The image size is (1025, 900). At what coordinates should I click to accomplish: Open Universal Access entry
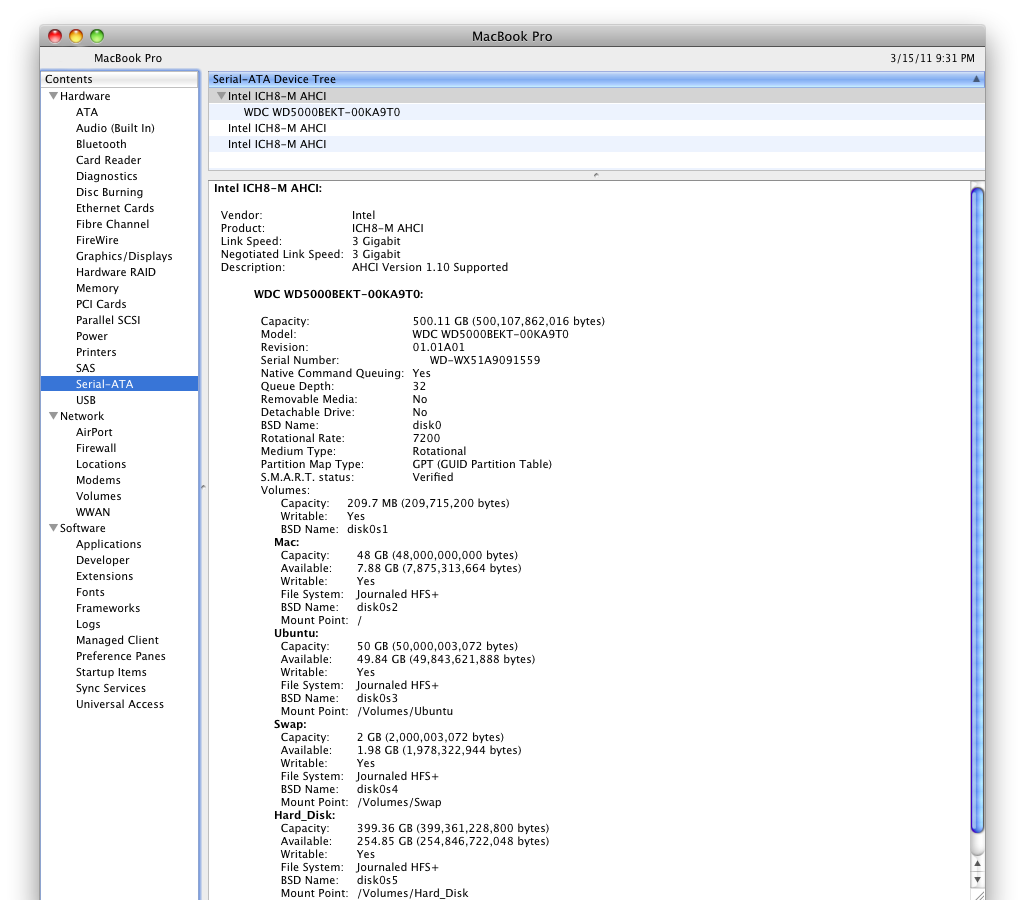click(119, 705)
